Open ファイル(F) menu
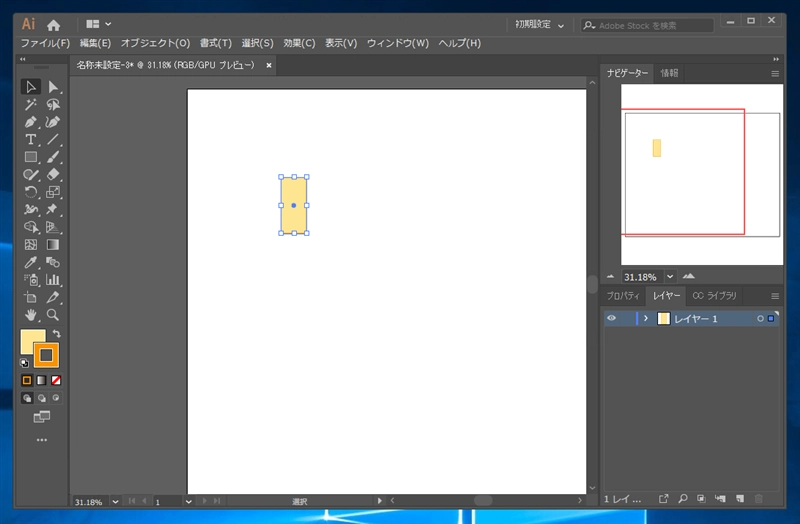 (x=45, y=43)
